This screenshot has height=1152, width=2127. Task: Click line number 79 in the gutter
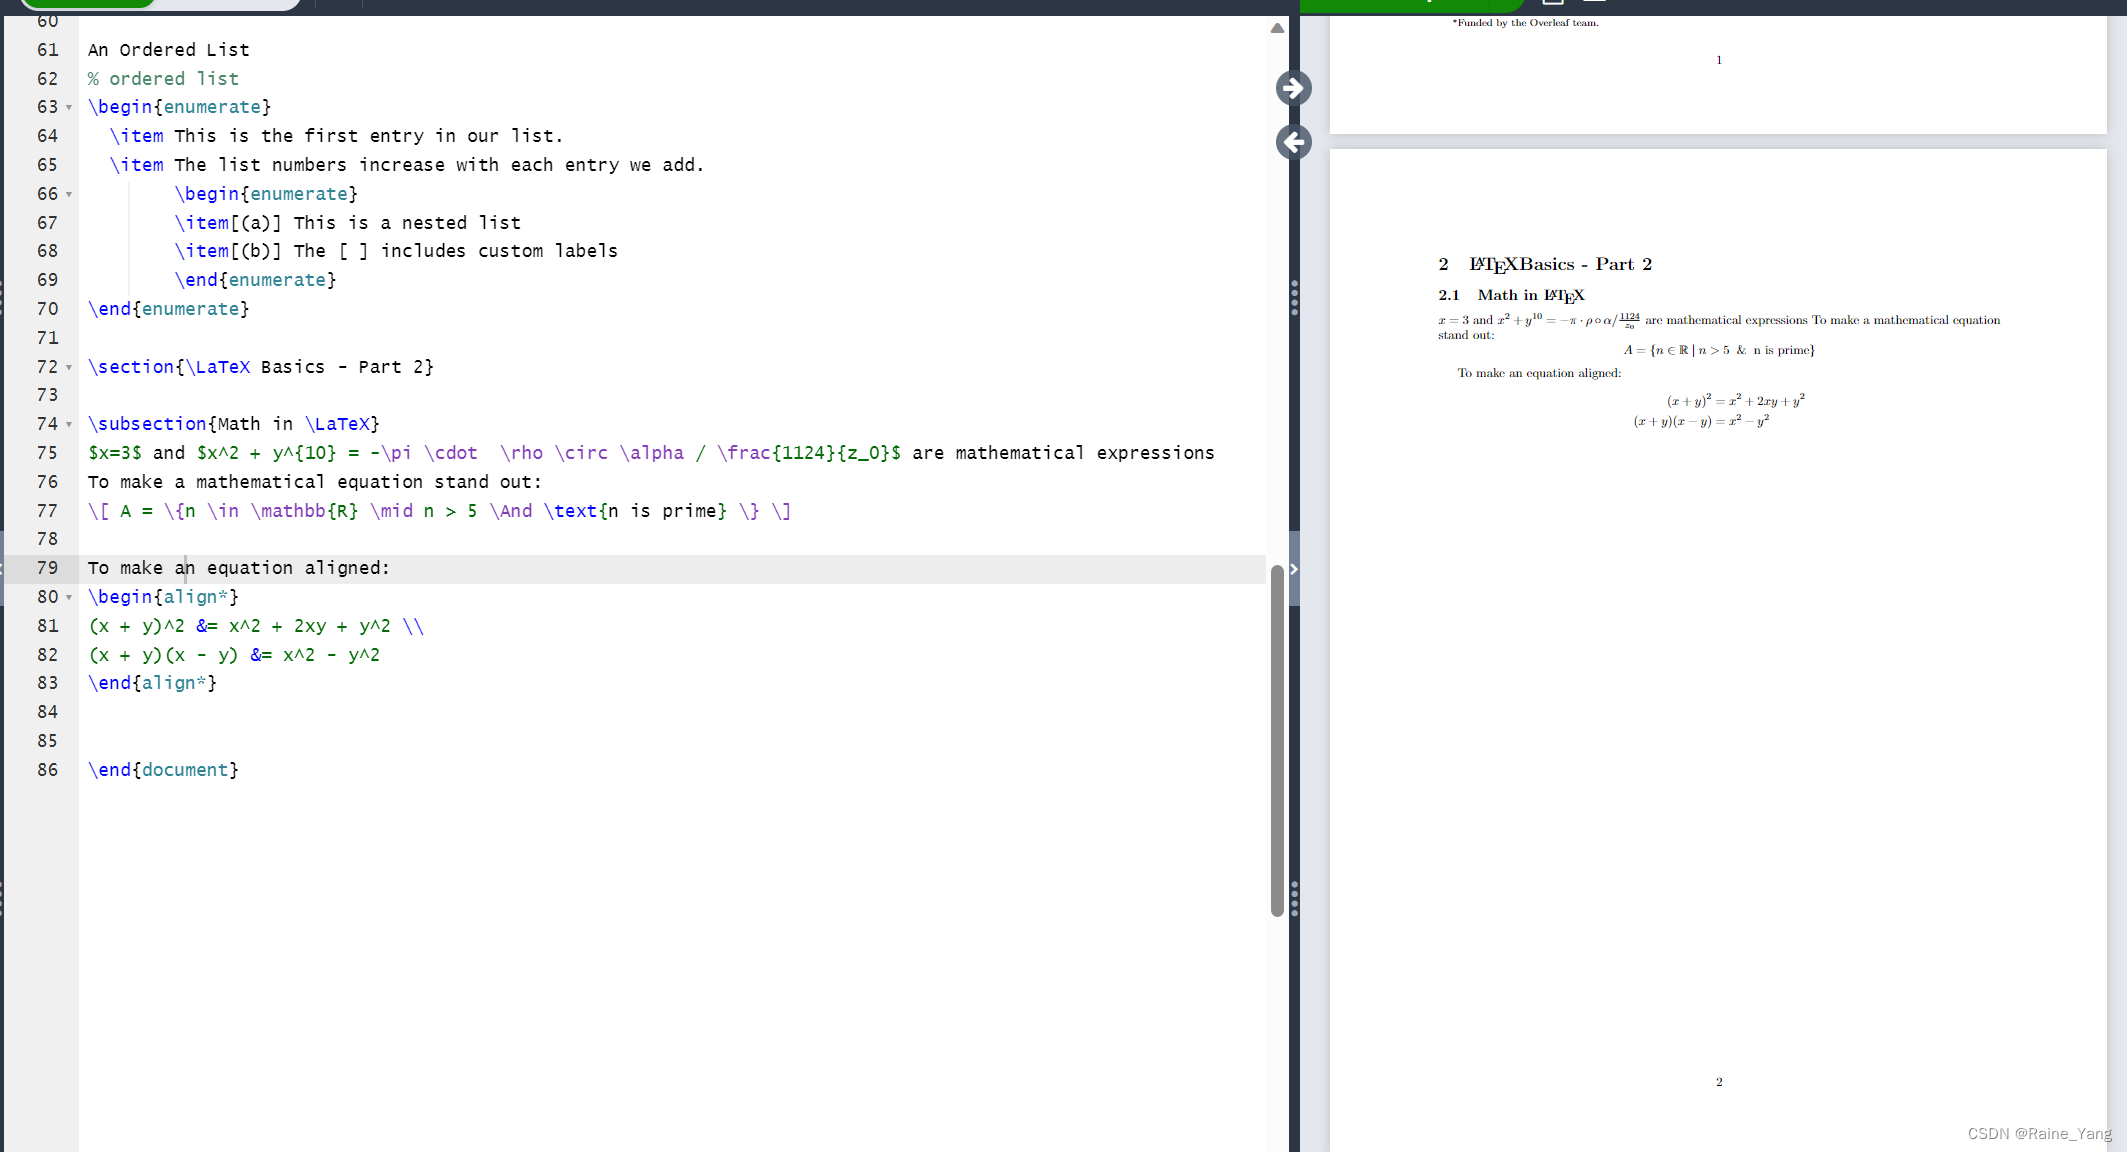(x=47, y=568)
